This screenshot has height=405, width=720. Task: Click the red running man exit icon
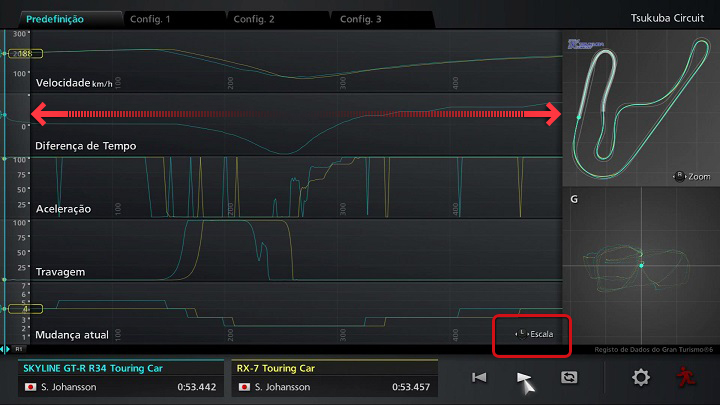click(685, 377)
